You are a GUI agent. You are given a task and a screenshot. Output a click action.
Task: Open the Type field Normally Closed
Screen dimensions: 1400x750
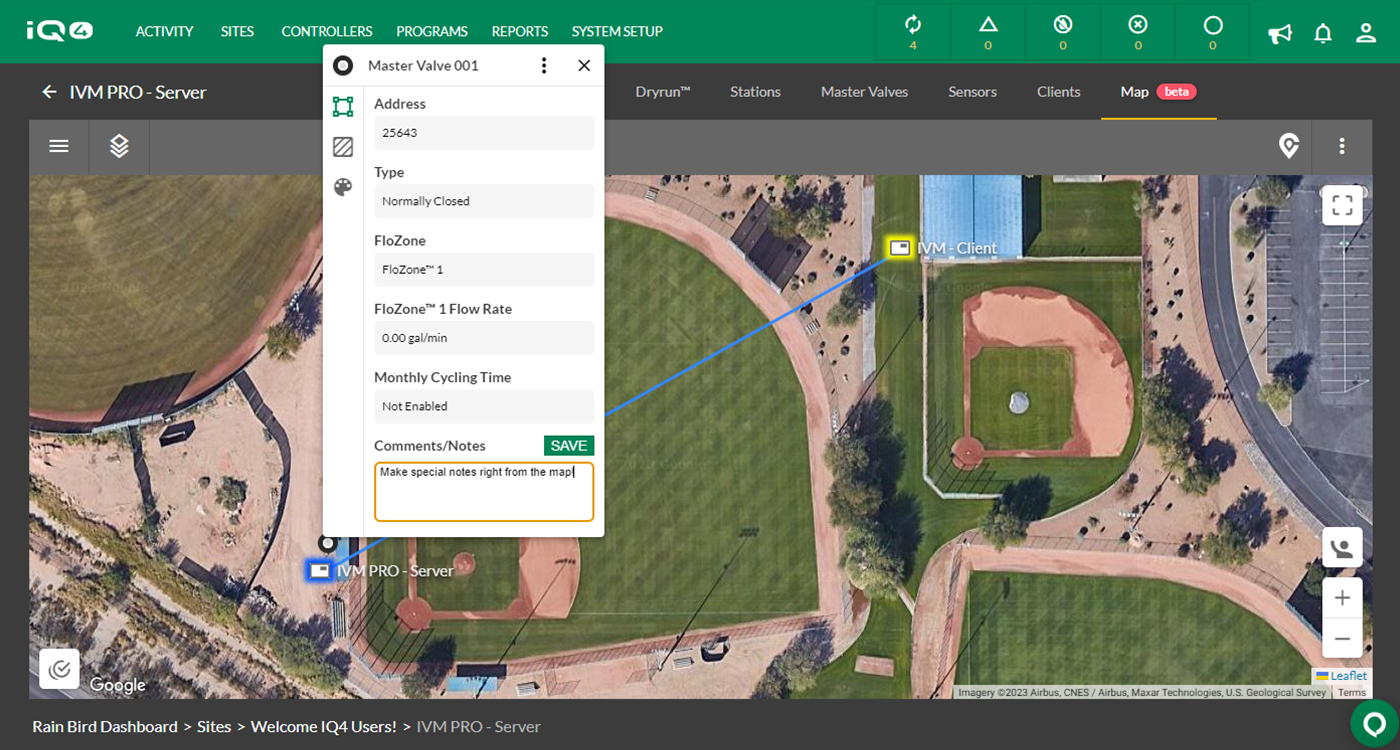pos(484,201)
